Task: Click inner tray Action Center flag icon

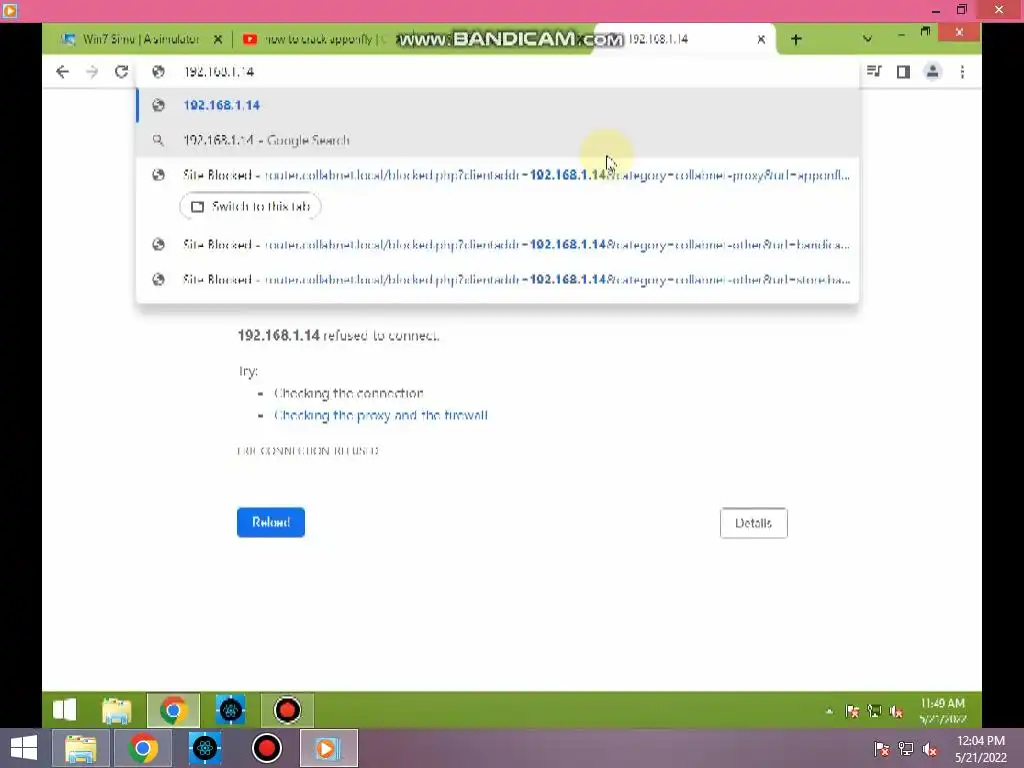Action: [852, 711]
